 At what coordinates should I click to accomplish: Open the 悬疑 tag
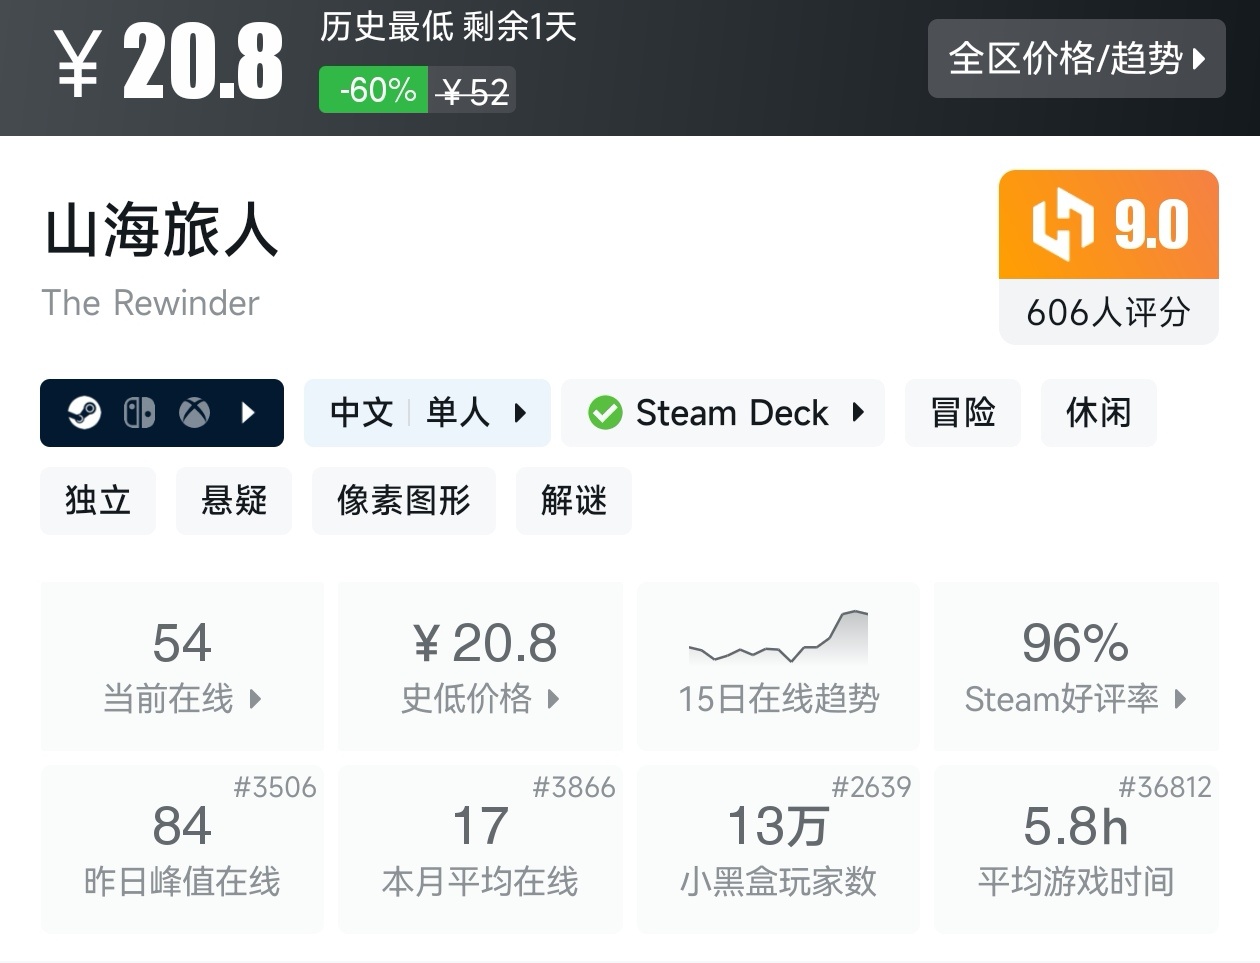234,500
